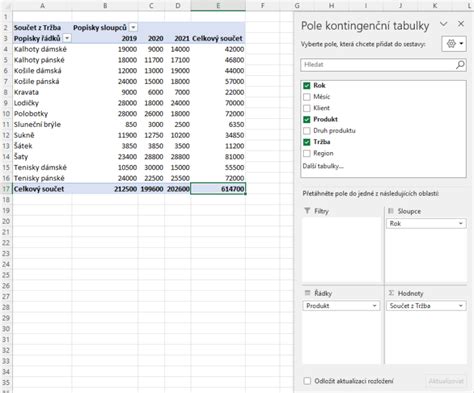Select the Kravata row label
This screenshot has width=474, height=393.
[42, 92]
